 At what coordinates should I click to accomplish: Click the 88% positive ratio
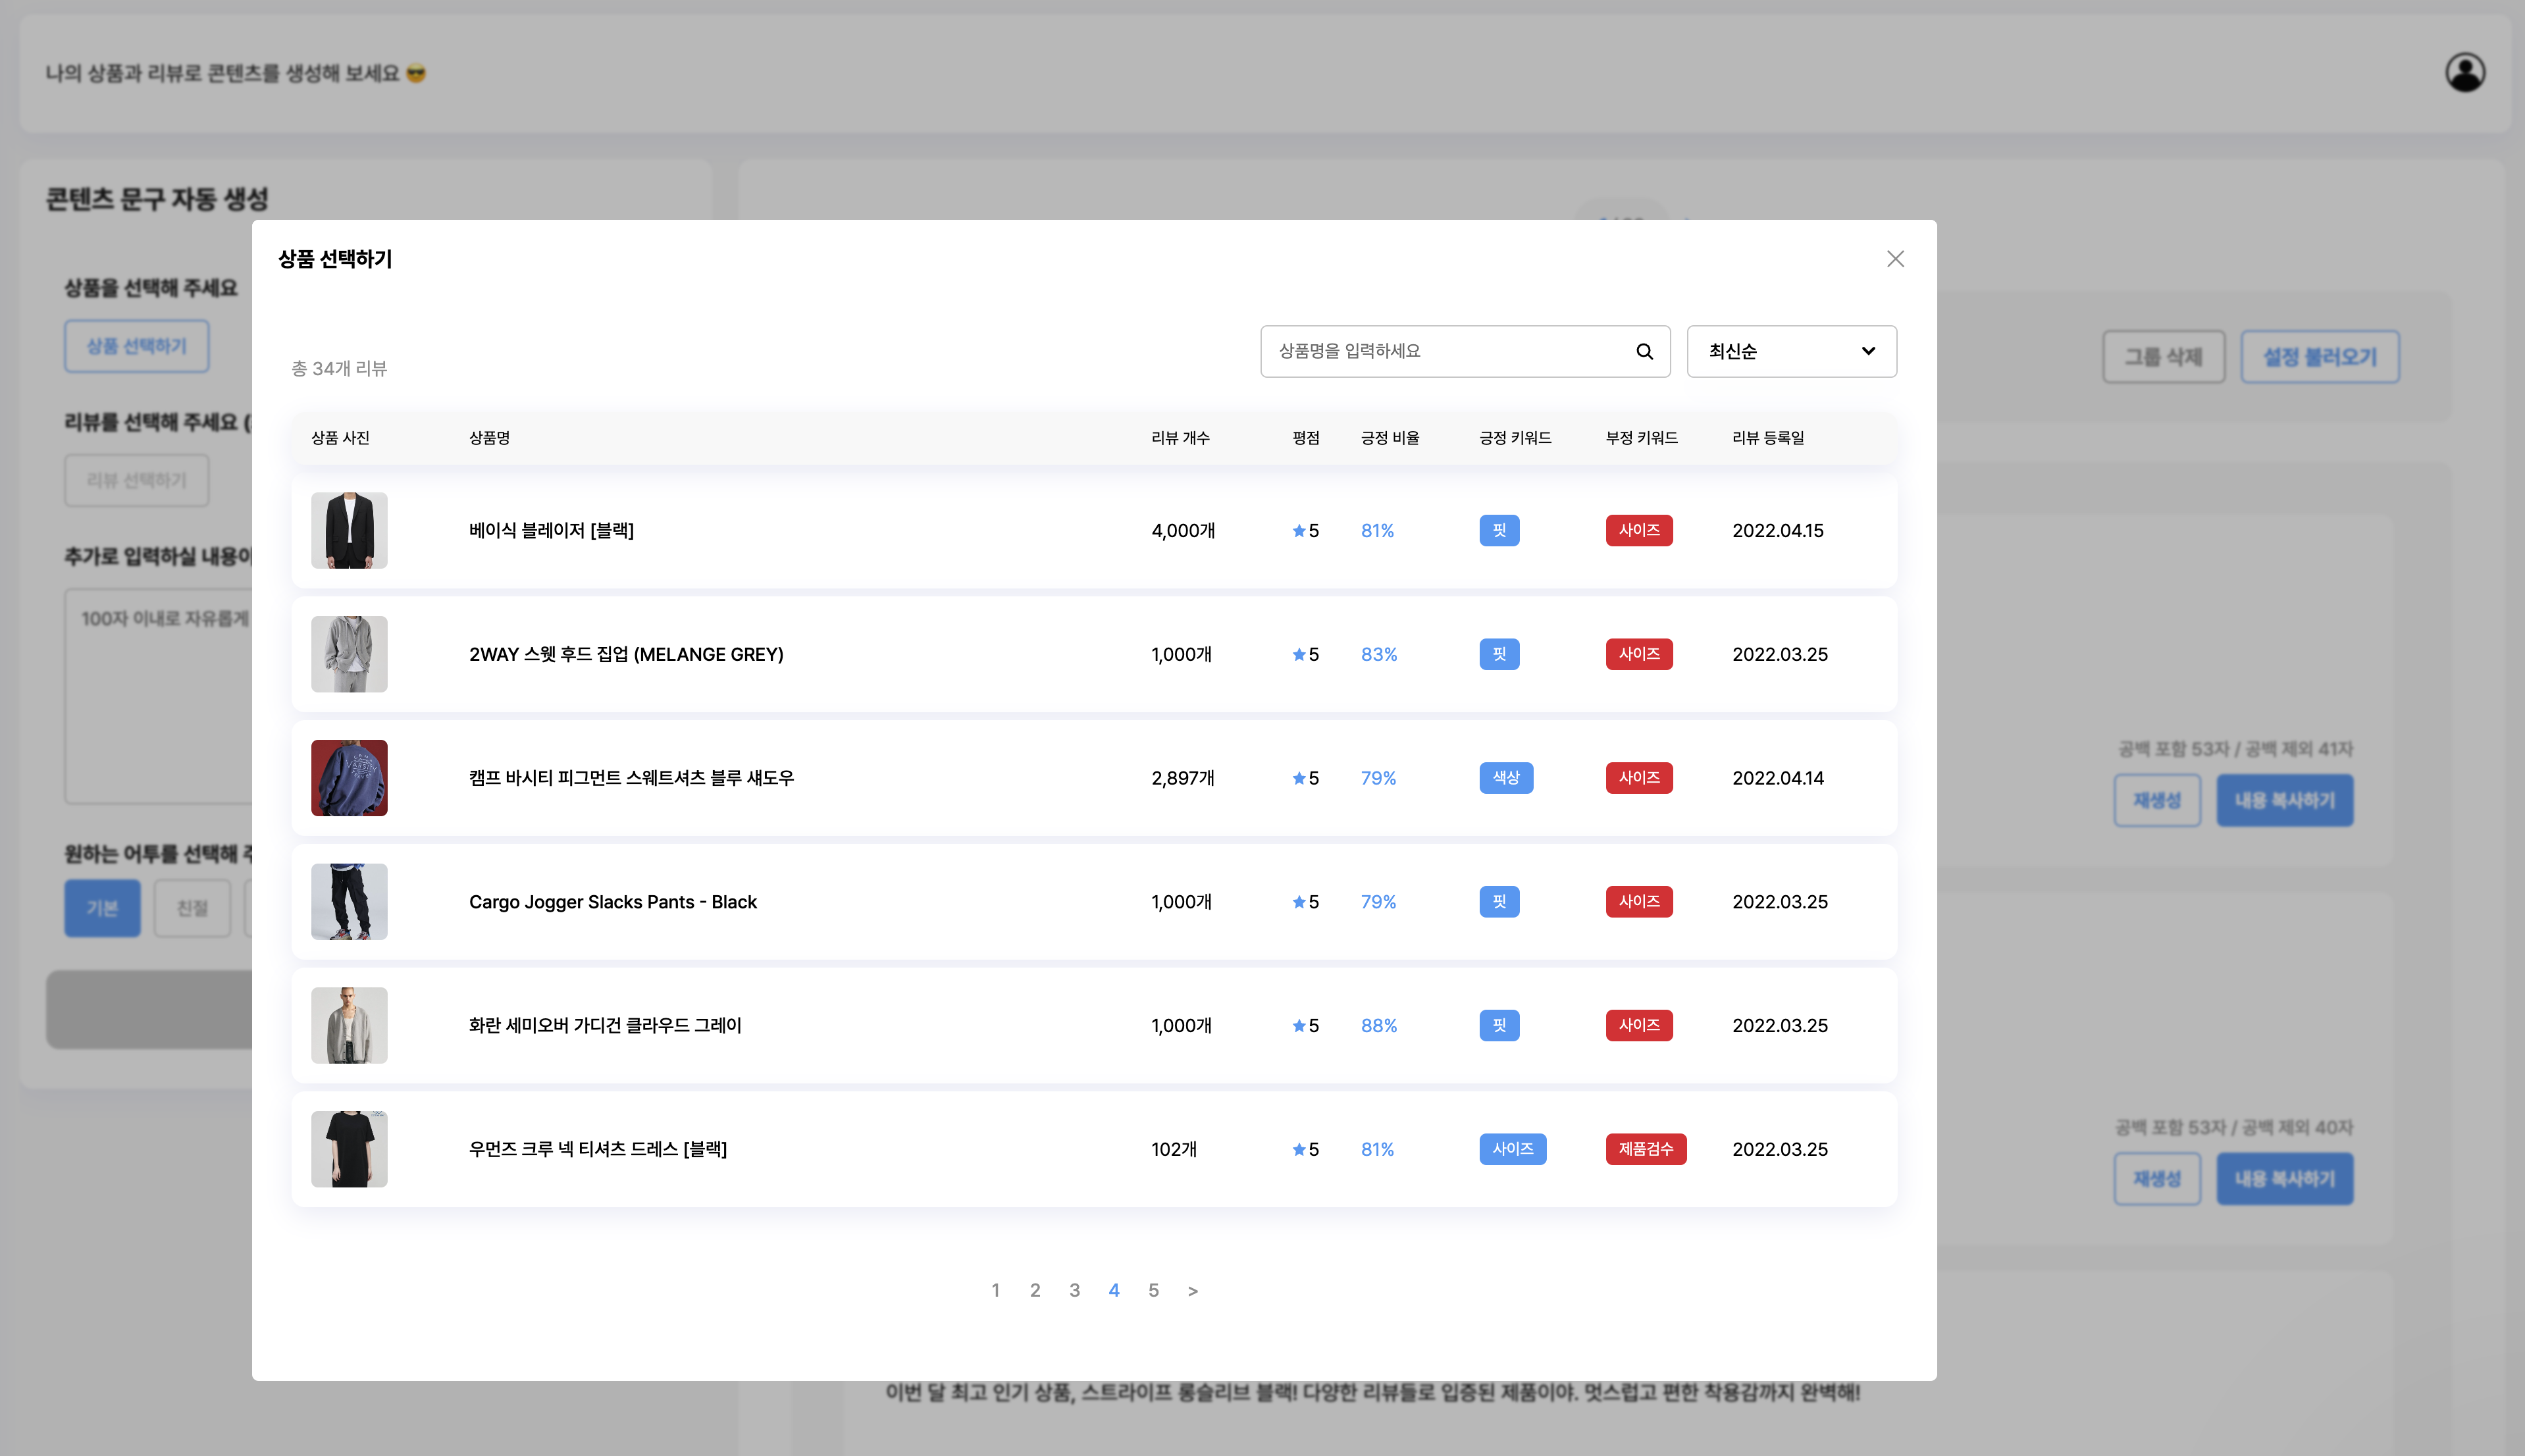coord(1379,1025)
